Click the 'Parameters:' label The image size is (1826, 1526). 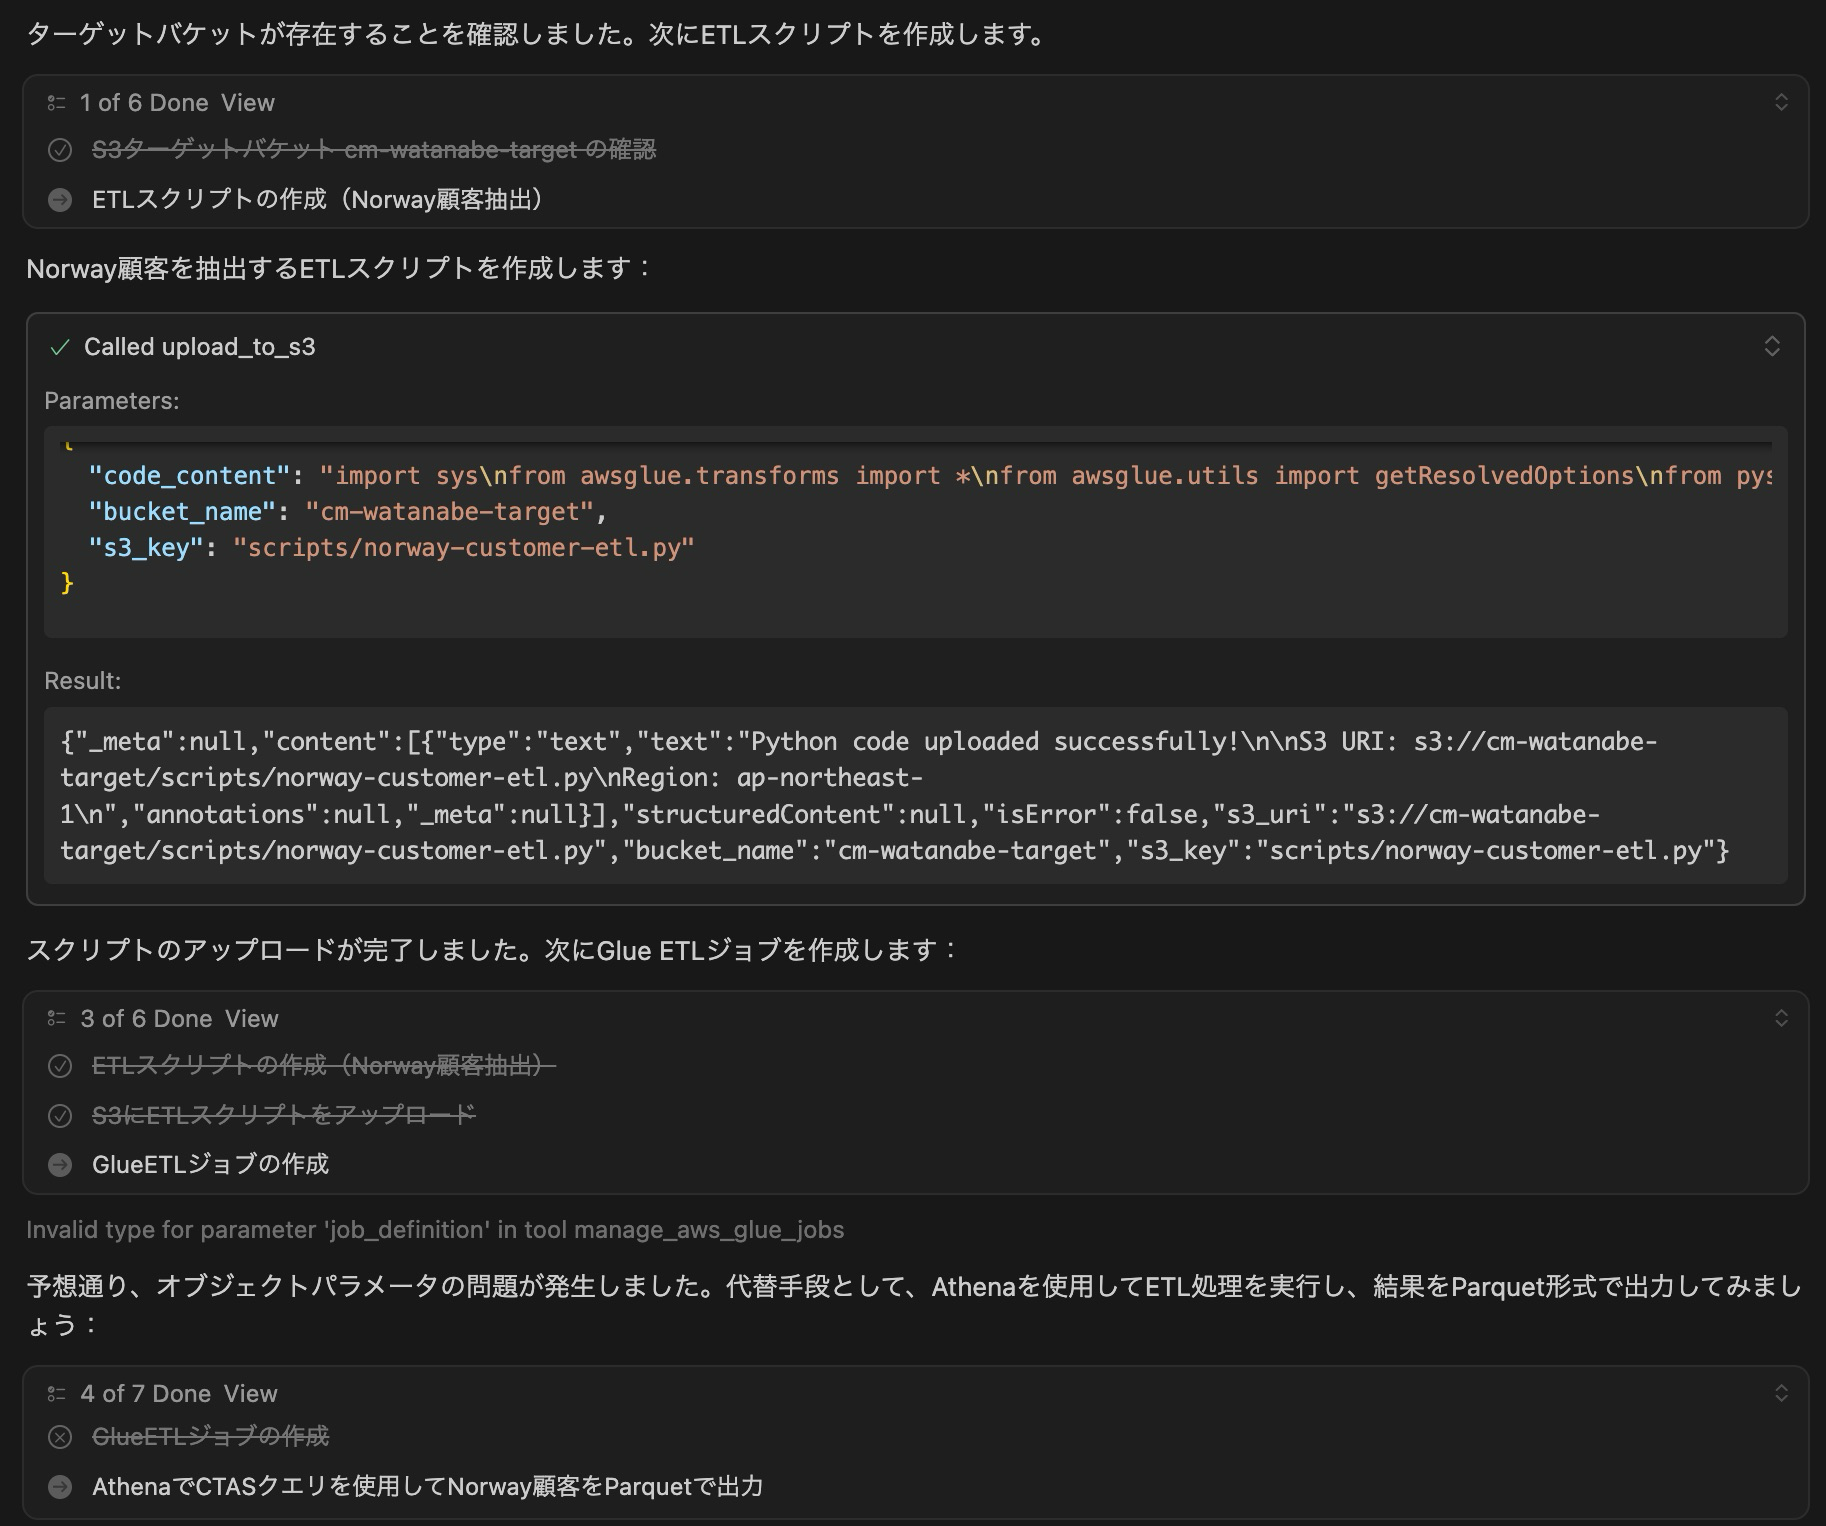(112, 401)
